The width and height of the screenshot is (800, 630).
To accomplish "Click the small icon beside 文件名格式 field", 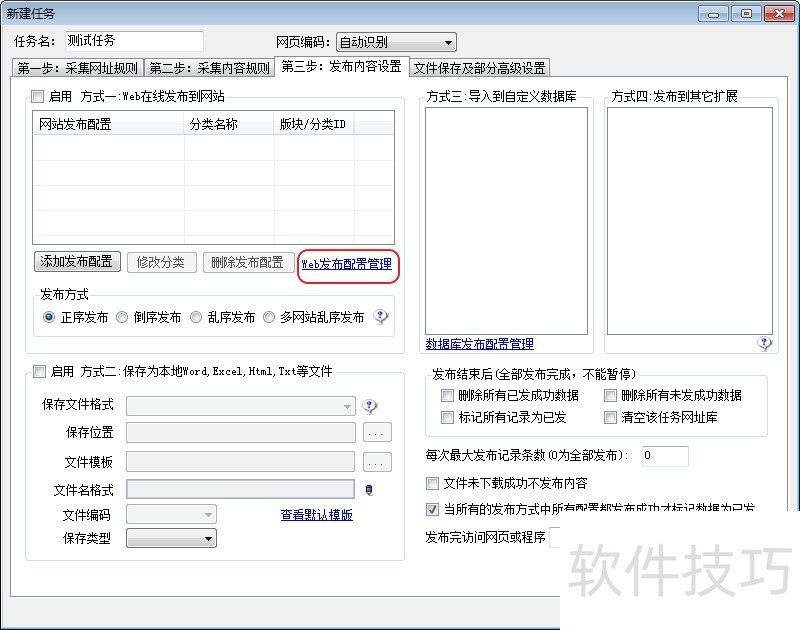I will click(x=369, y=489).
